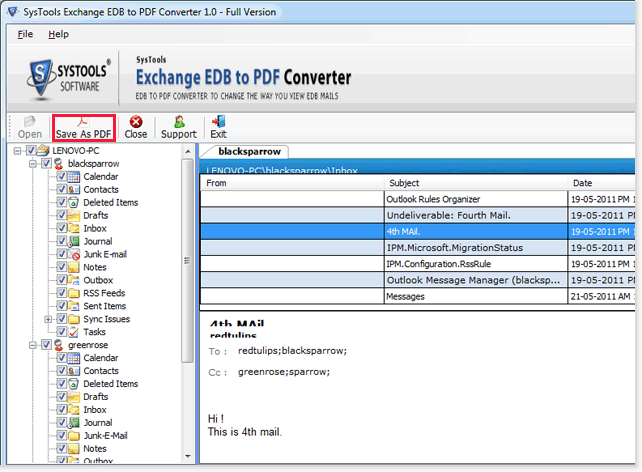Select 'Undeliverable: Fourth Mail.' row

point(418,215)
